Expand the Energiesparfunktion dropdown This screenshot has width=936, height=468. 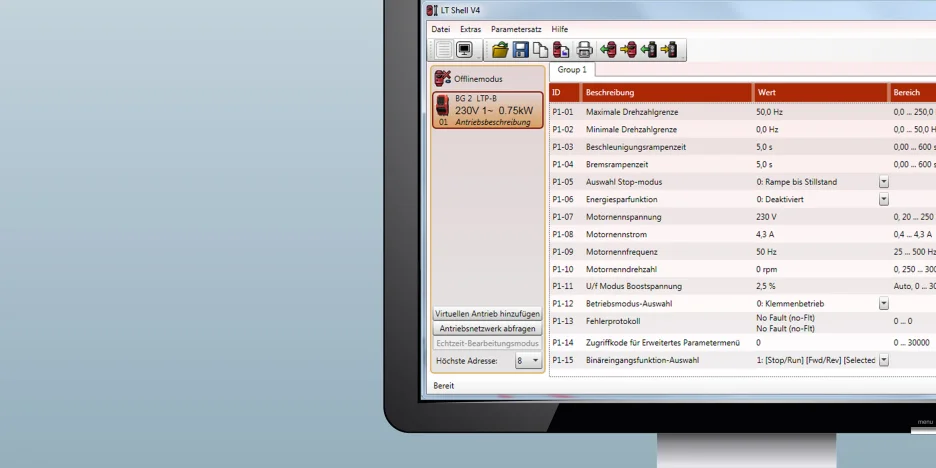(883, 199)
